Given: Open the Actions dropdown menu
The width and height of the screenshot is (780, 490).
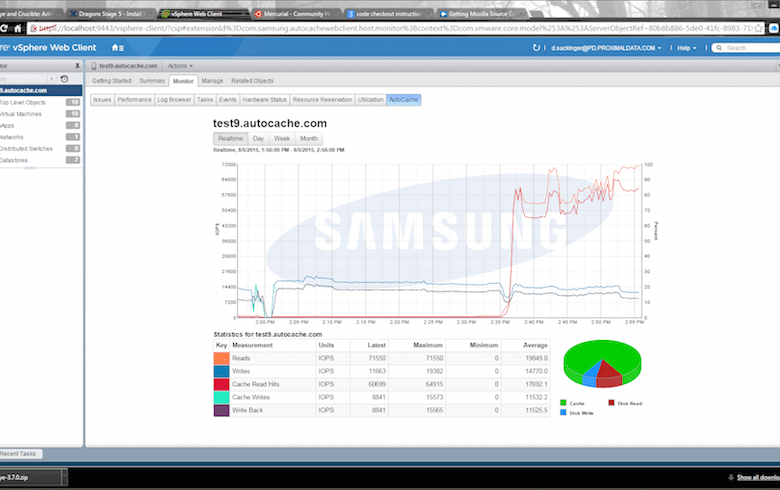Looking at the screenshot, I should tap(180, 66).
